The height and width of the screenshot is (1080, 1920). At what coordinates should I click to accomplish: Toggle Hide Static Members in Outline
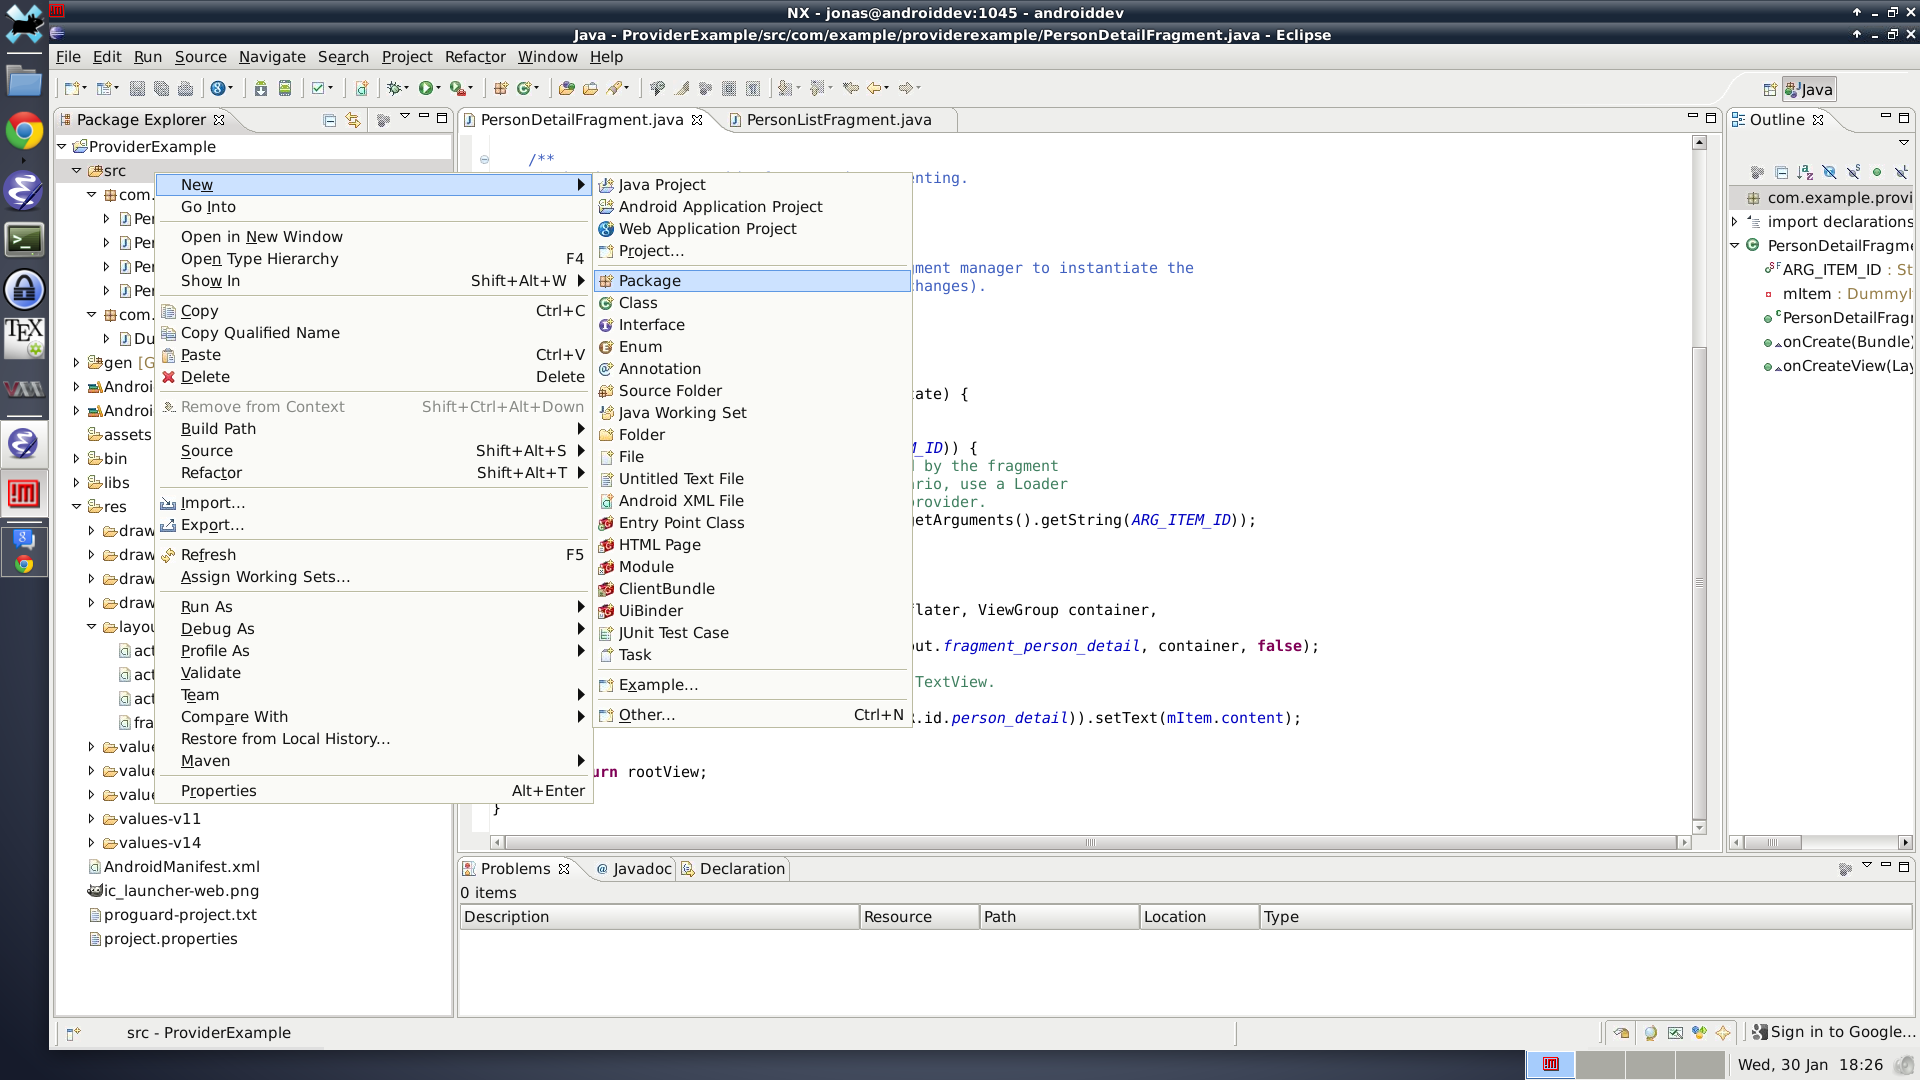tap(1853, 172)
